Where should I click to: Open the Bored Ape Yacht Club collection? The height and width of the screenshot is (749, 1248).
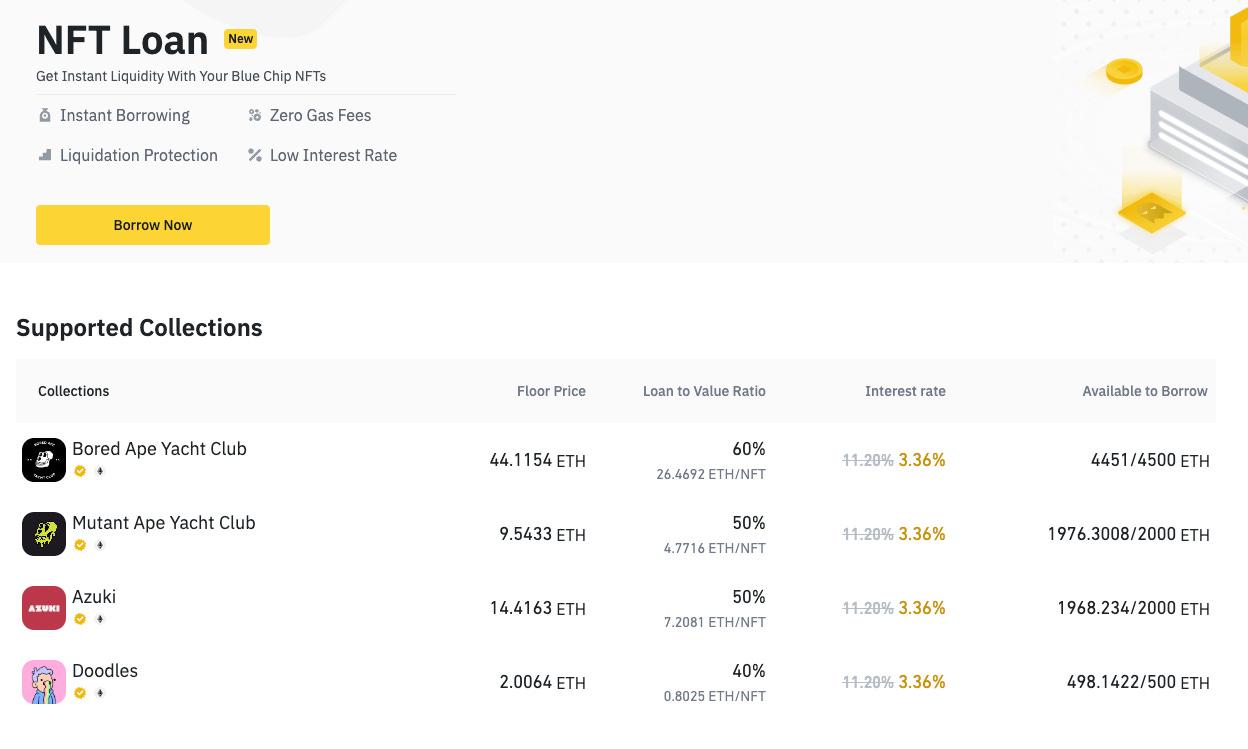[159, 449]
